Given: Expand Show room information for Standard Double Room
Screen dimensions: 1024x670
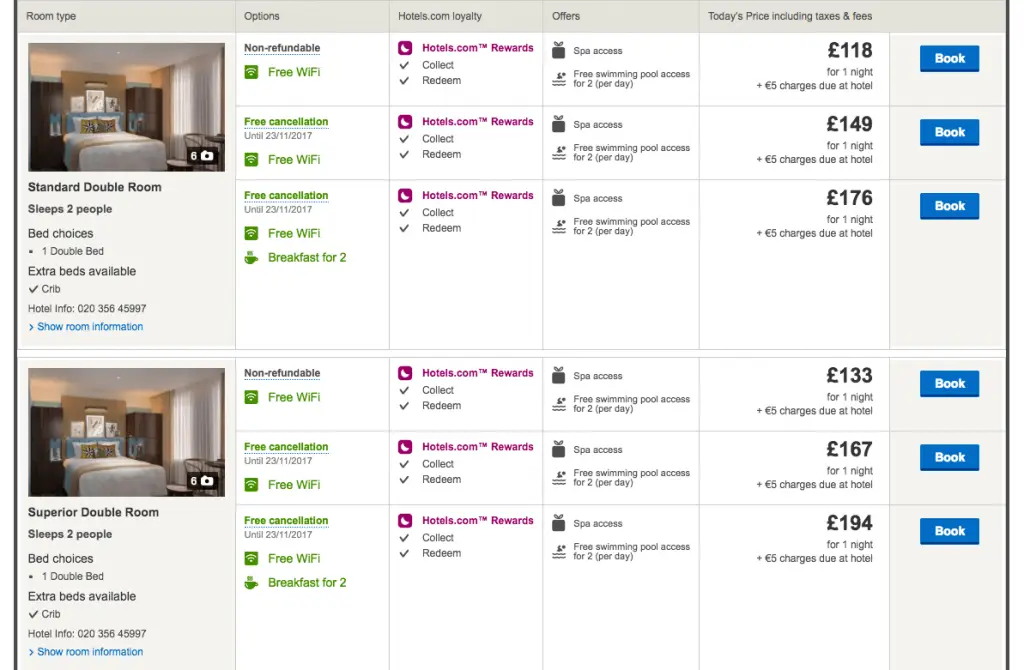Looking at the screenshot, I should tap(90, 327).
